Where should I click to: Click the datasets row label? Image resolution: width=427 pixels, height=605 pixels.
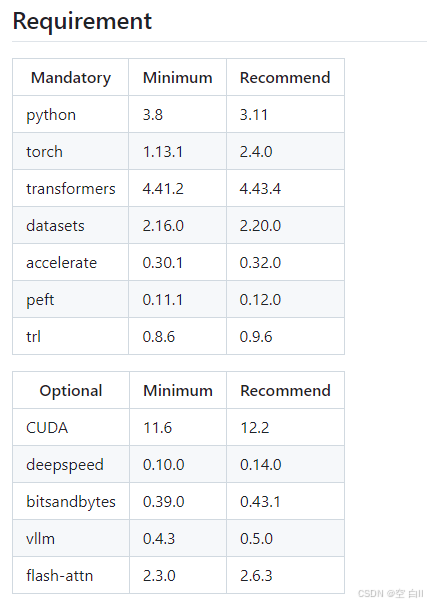click(x=55, y=226)
